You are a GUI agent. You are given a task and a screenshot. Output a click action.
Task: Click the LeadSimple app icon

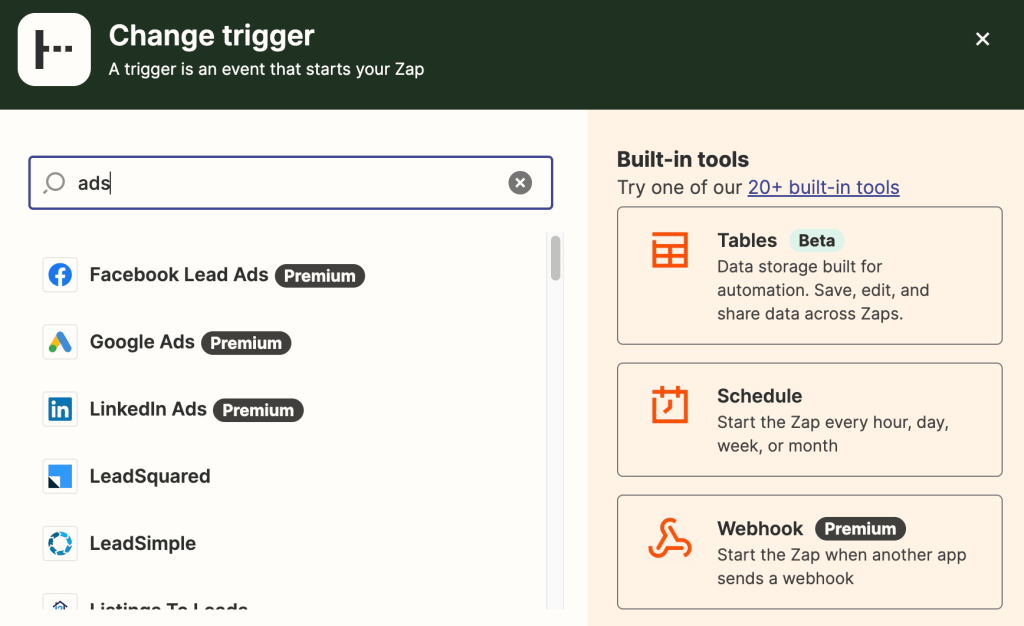coord(60,543)
